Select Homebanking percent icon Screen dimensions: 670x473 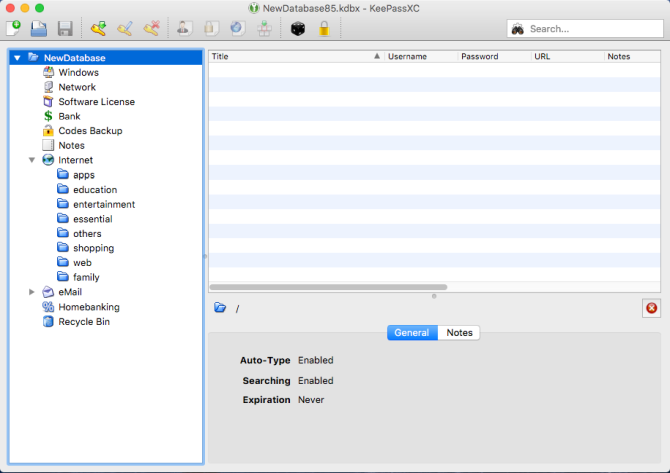click(x=48, y=307)
